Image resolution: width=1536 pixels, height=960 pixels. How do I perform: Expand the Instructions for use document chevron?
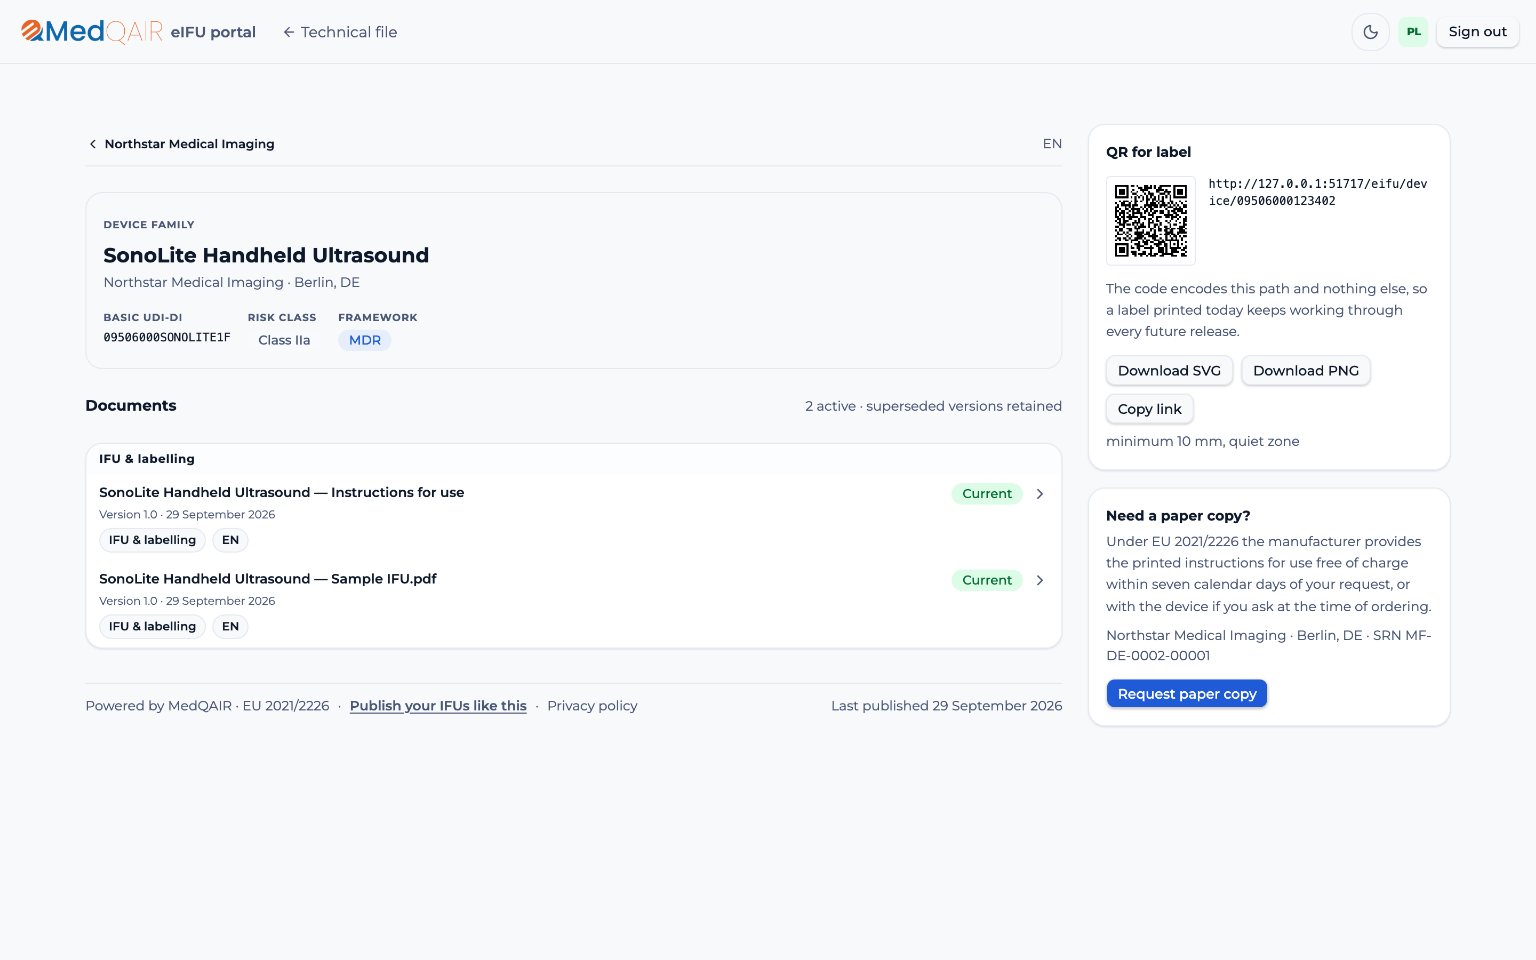click(x=1040, y=494)
